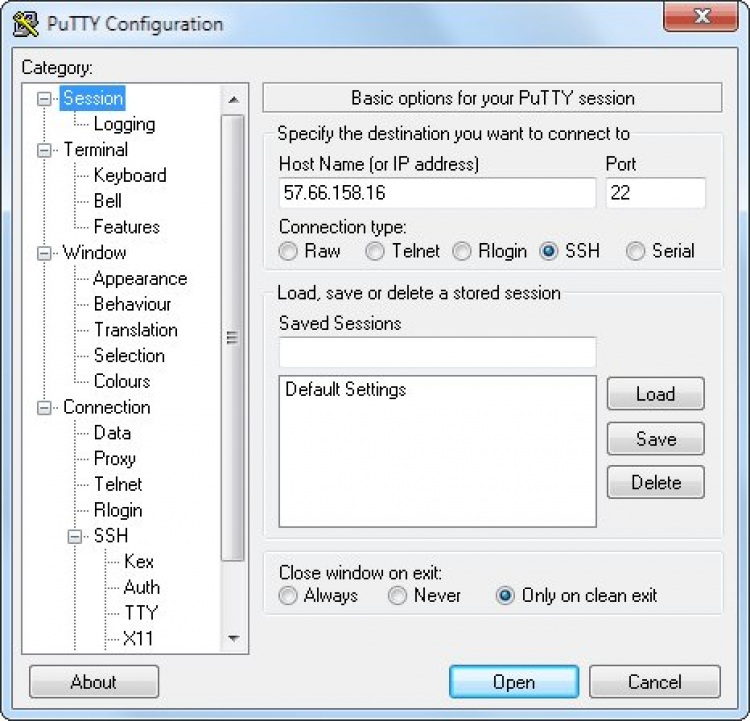
Task: Collapse the SSH subtree node
Action: click(x=74, y=537)
